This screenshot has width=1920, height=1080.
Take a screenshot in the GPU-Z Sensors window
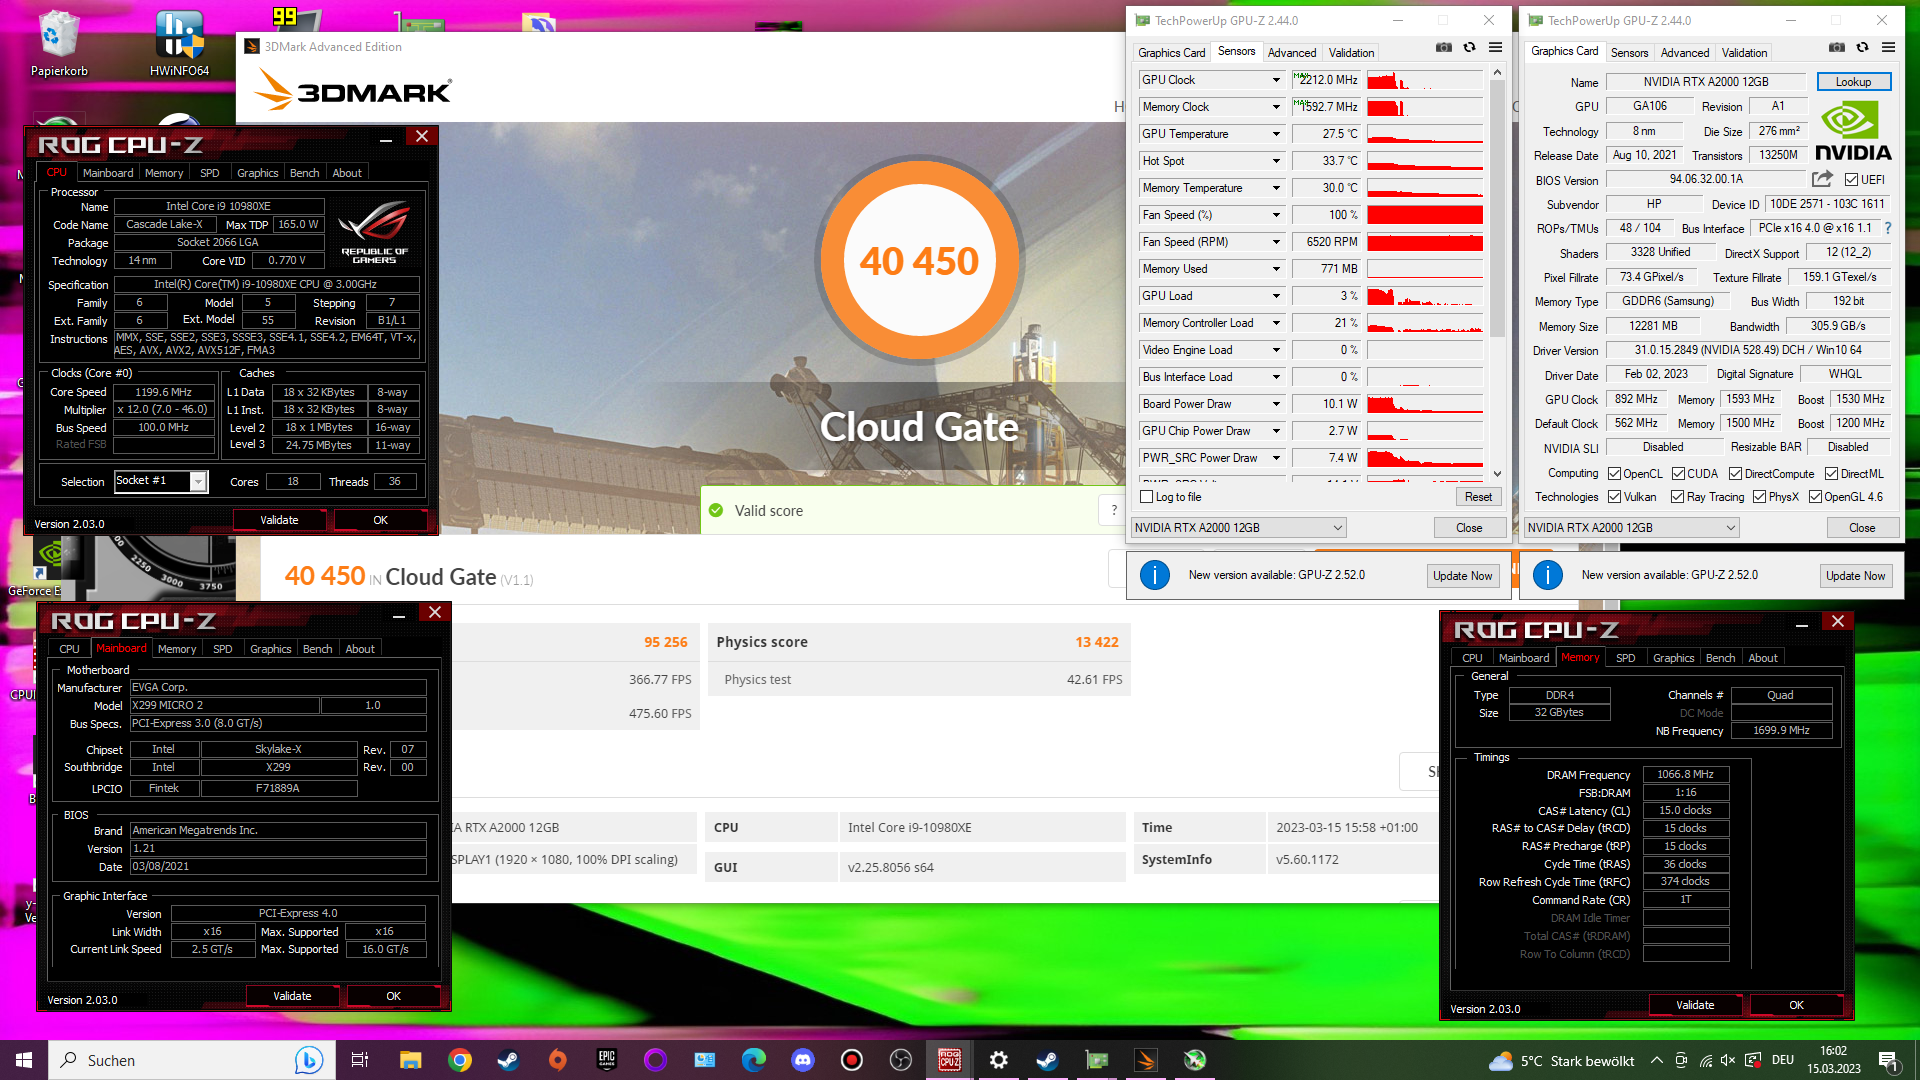pos(1443,47)
